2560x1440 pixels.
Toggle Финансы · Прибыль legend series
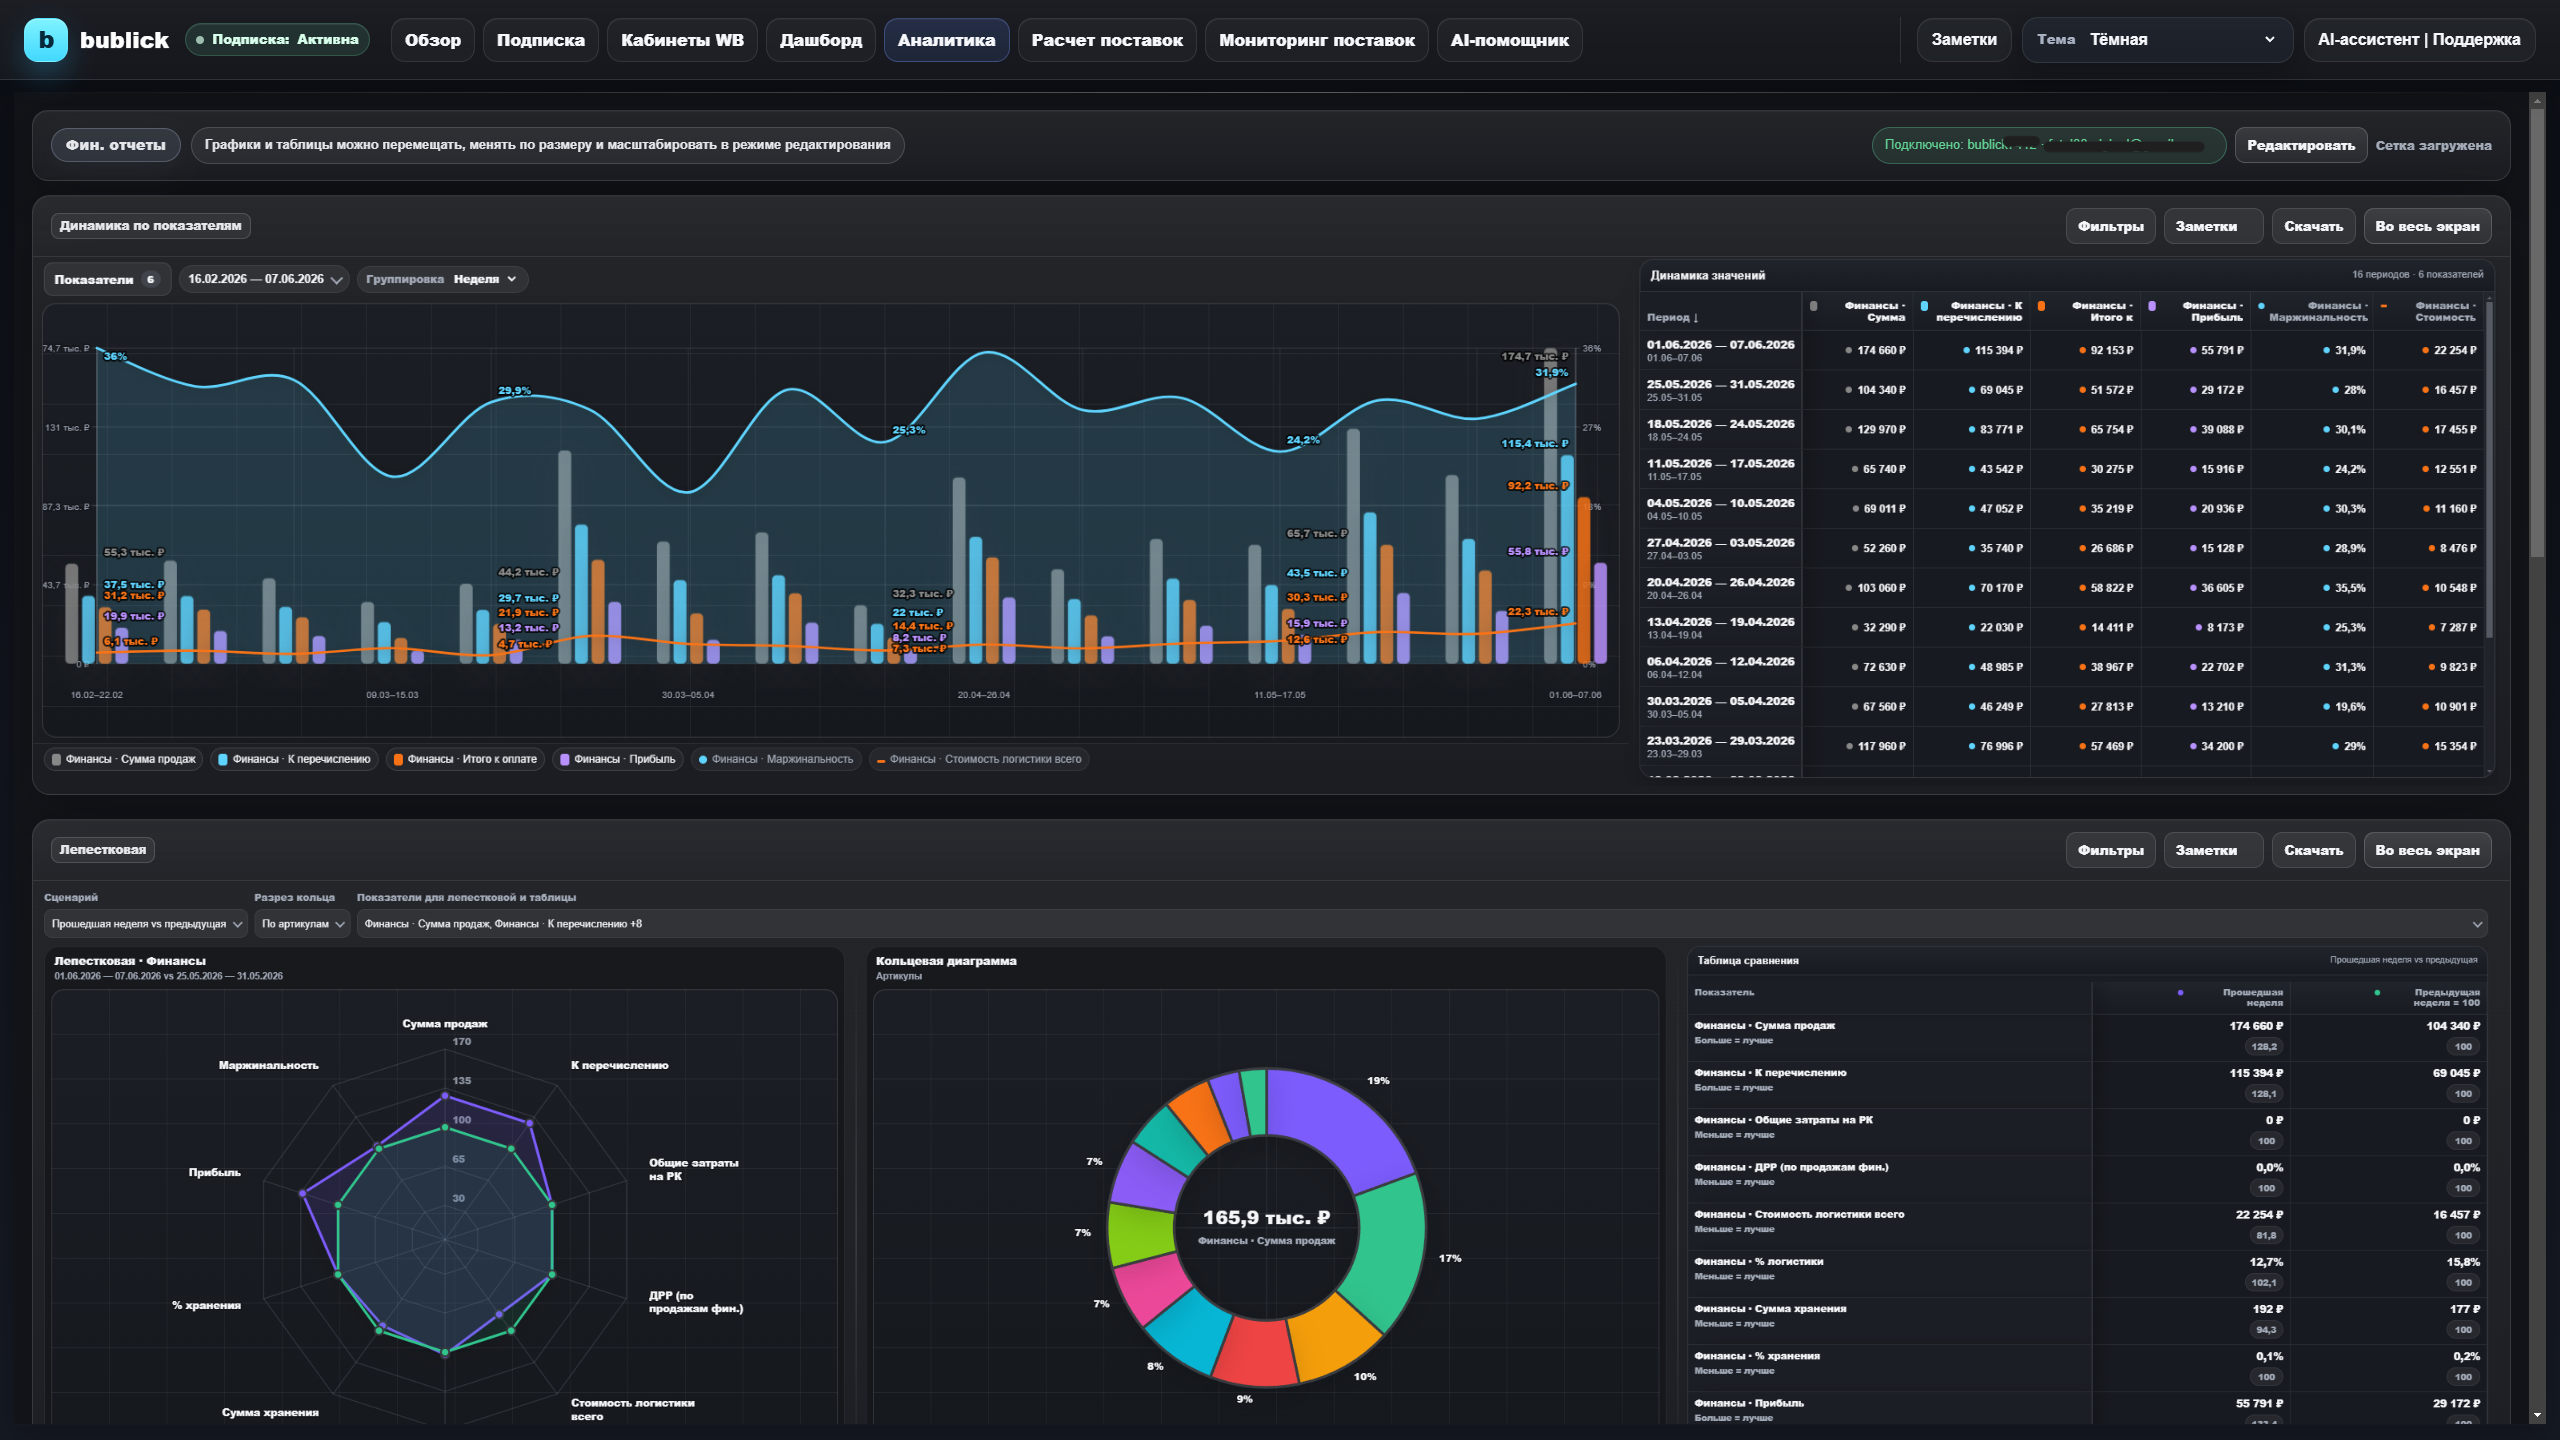click(617, 759)
